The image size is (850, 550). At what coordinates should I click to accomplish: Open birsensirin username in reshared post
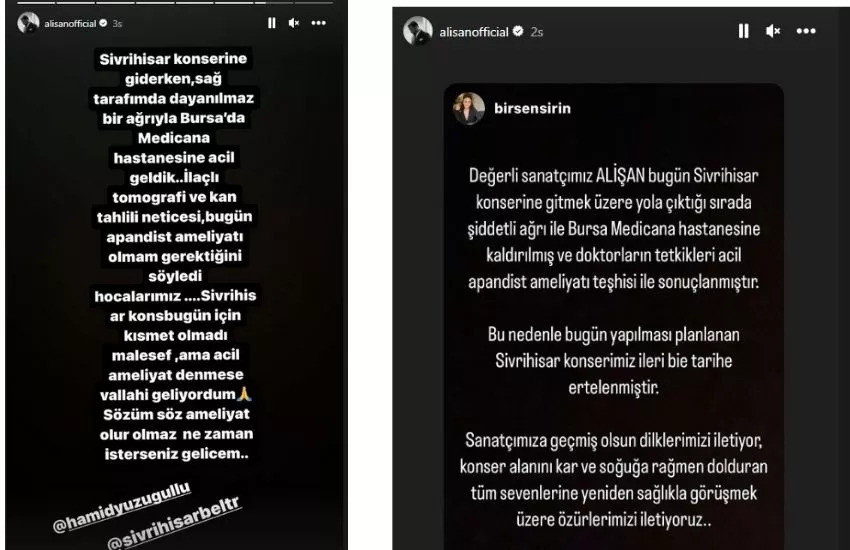click(x=532, y=108)
